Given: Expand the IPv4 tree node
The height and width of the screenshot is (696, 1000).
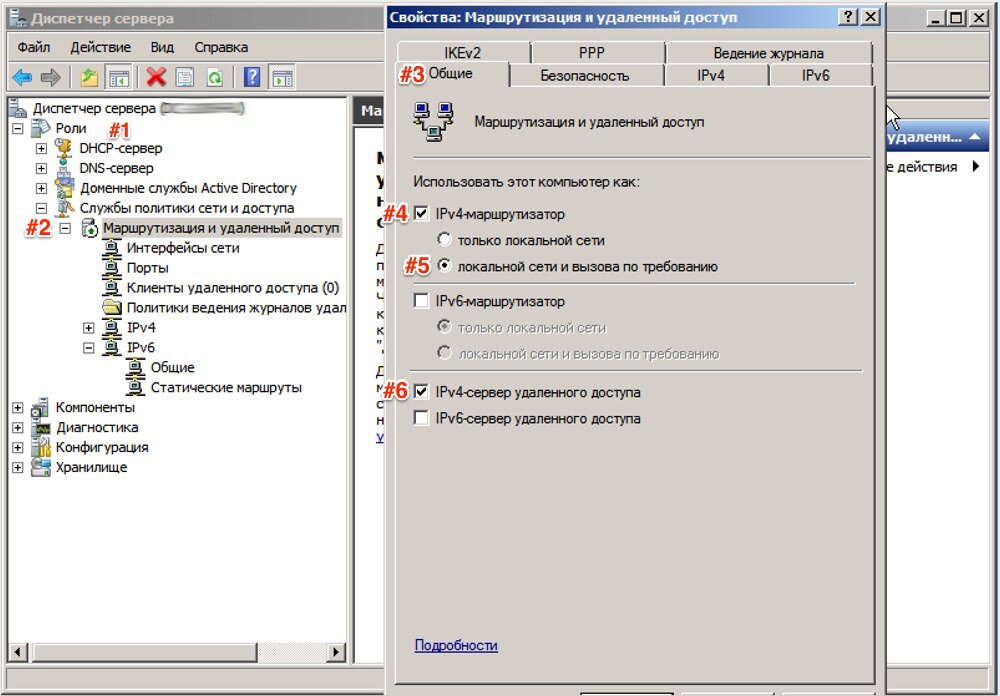Looking at the screenshot, I should 89,328.
